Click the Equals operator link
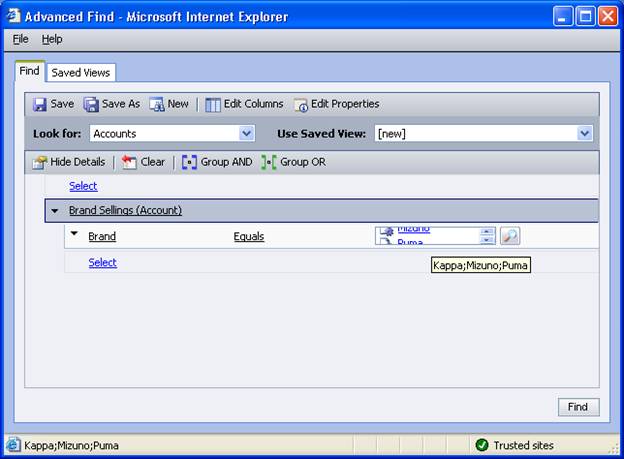Image resolution: width=624 pixels, height=459 pixels. tap(249, 237)
